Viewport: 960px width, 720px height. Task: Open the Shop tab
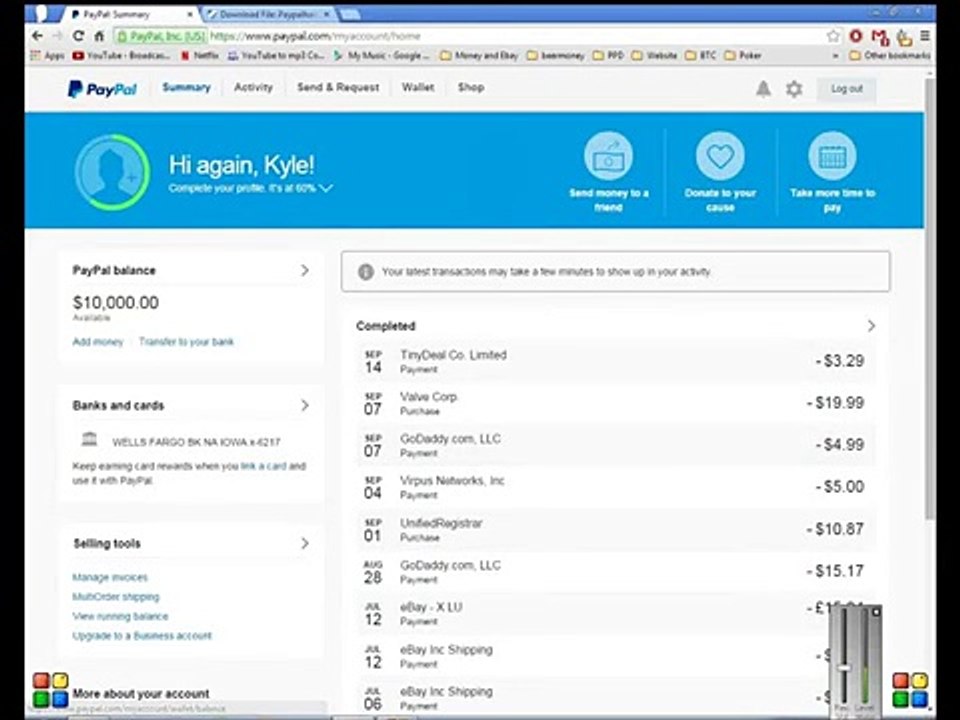471,87
